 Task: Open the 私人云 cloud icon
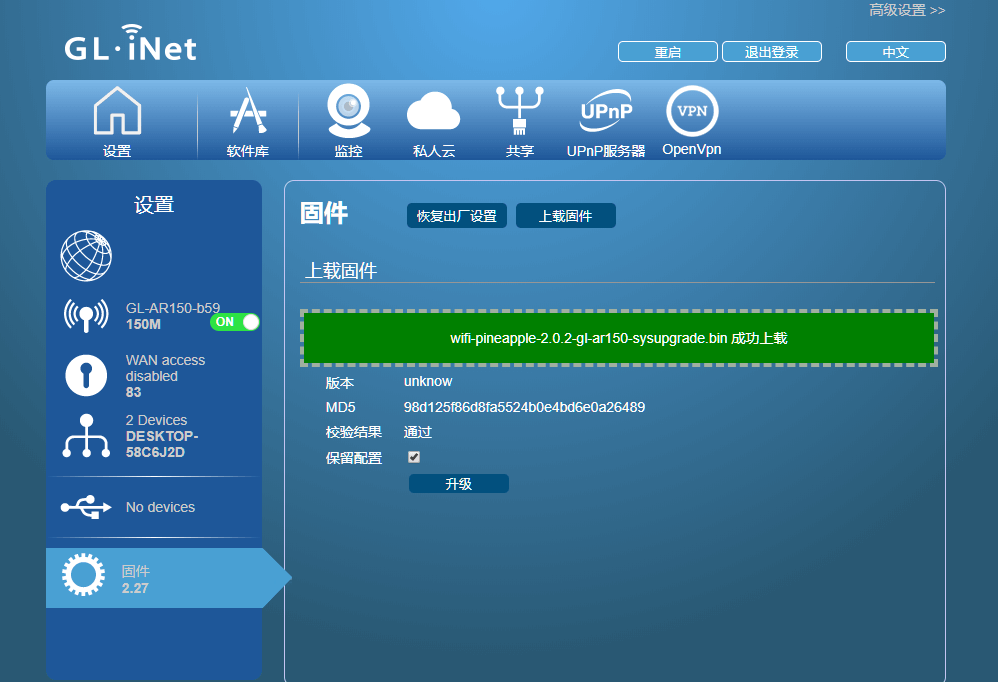pos(433,111)
